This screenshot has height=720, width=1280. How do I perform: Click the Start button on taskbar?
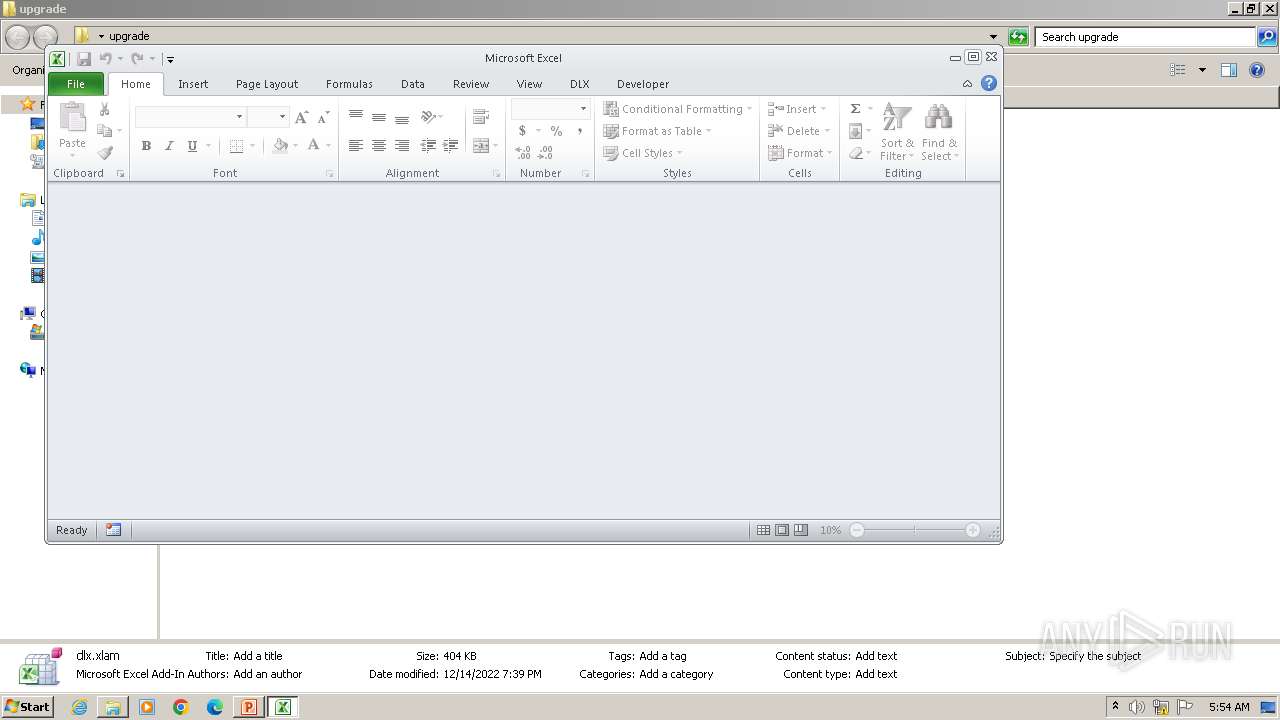coord(27,707)
